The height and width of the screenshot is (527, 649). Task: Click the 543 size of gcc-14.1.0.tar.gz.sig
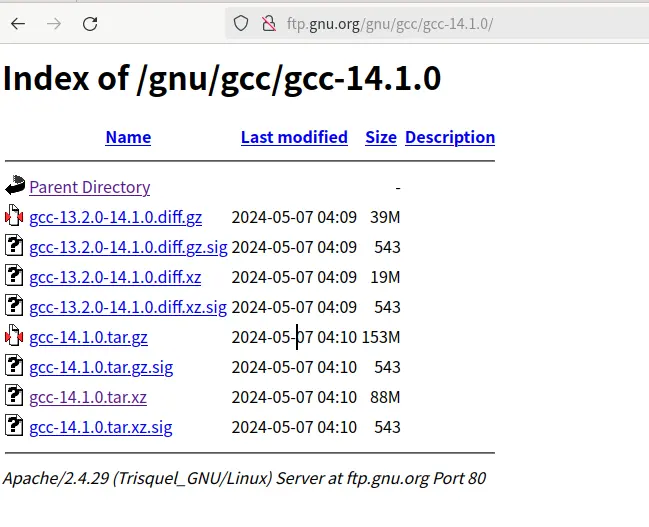387,367
